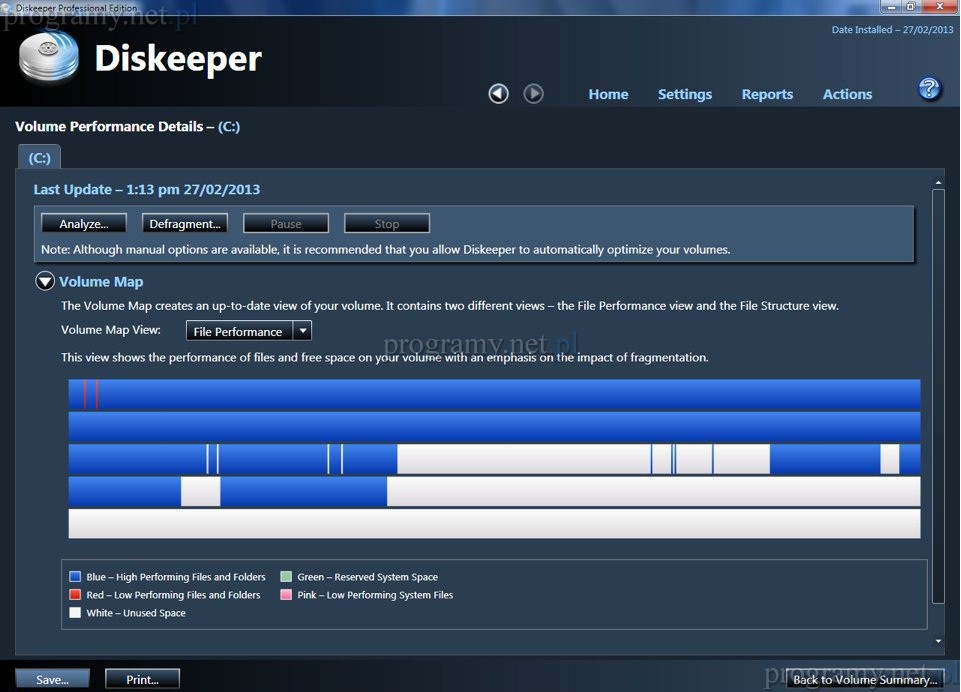
Task: Click the Diskeeper disk logo icon
Action: [x=48, y=58]
